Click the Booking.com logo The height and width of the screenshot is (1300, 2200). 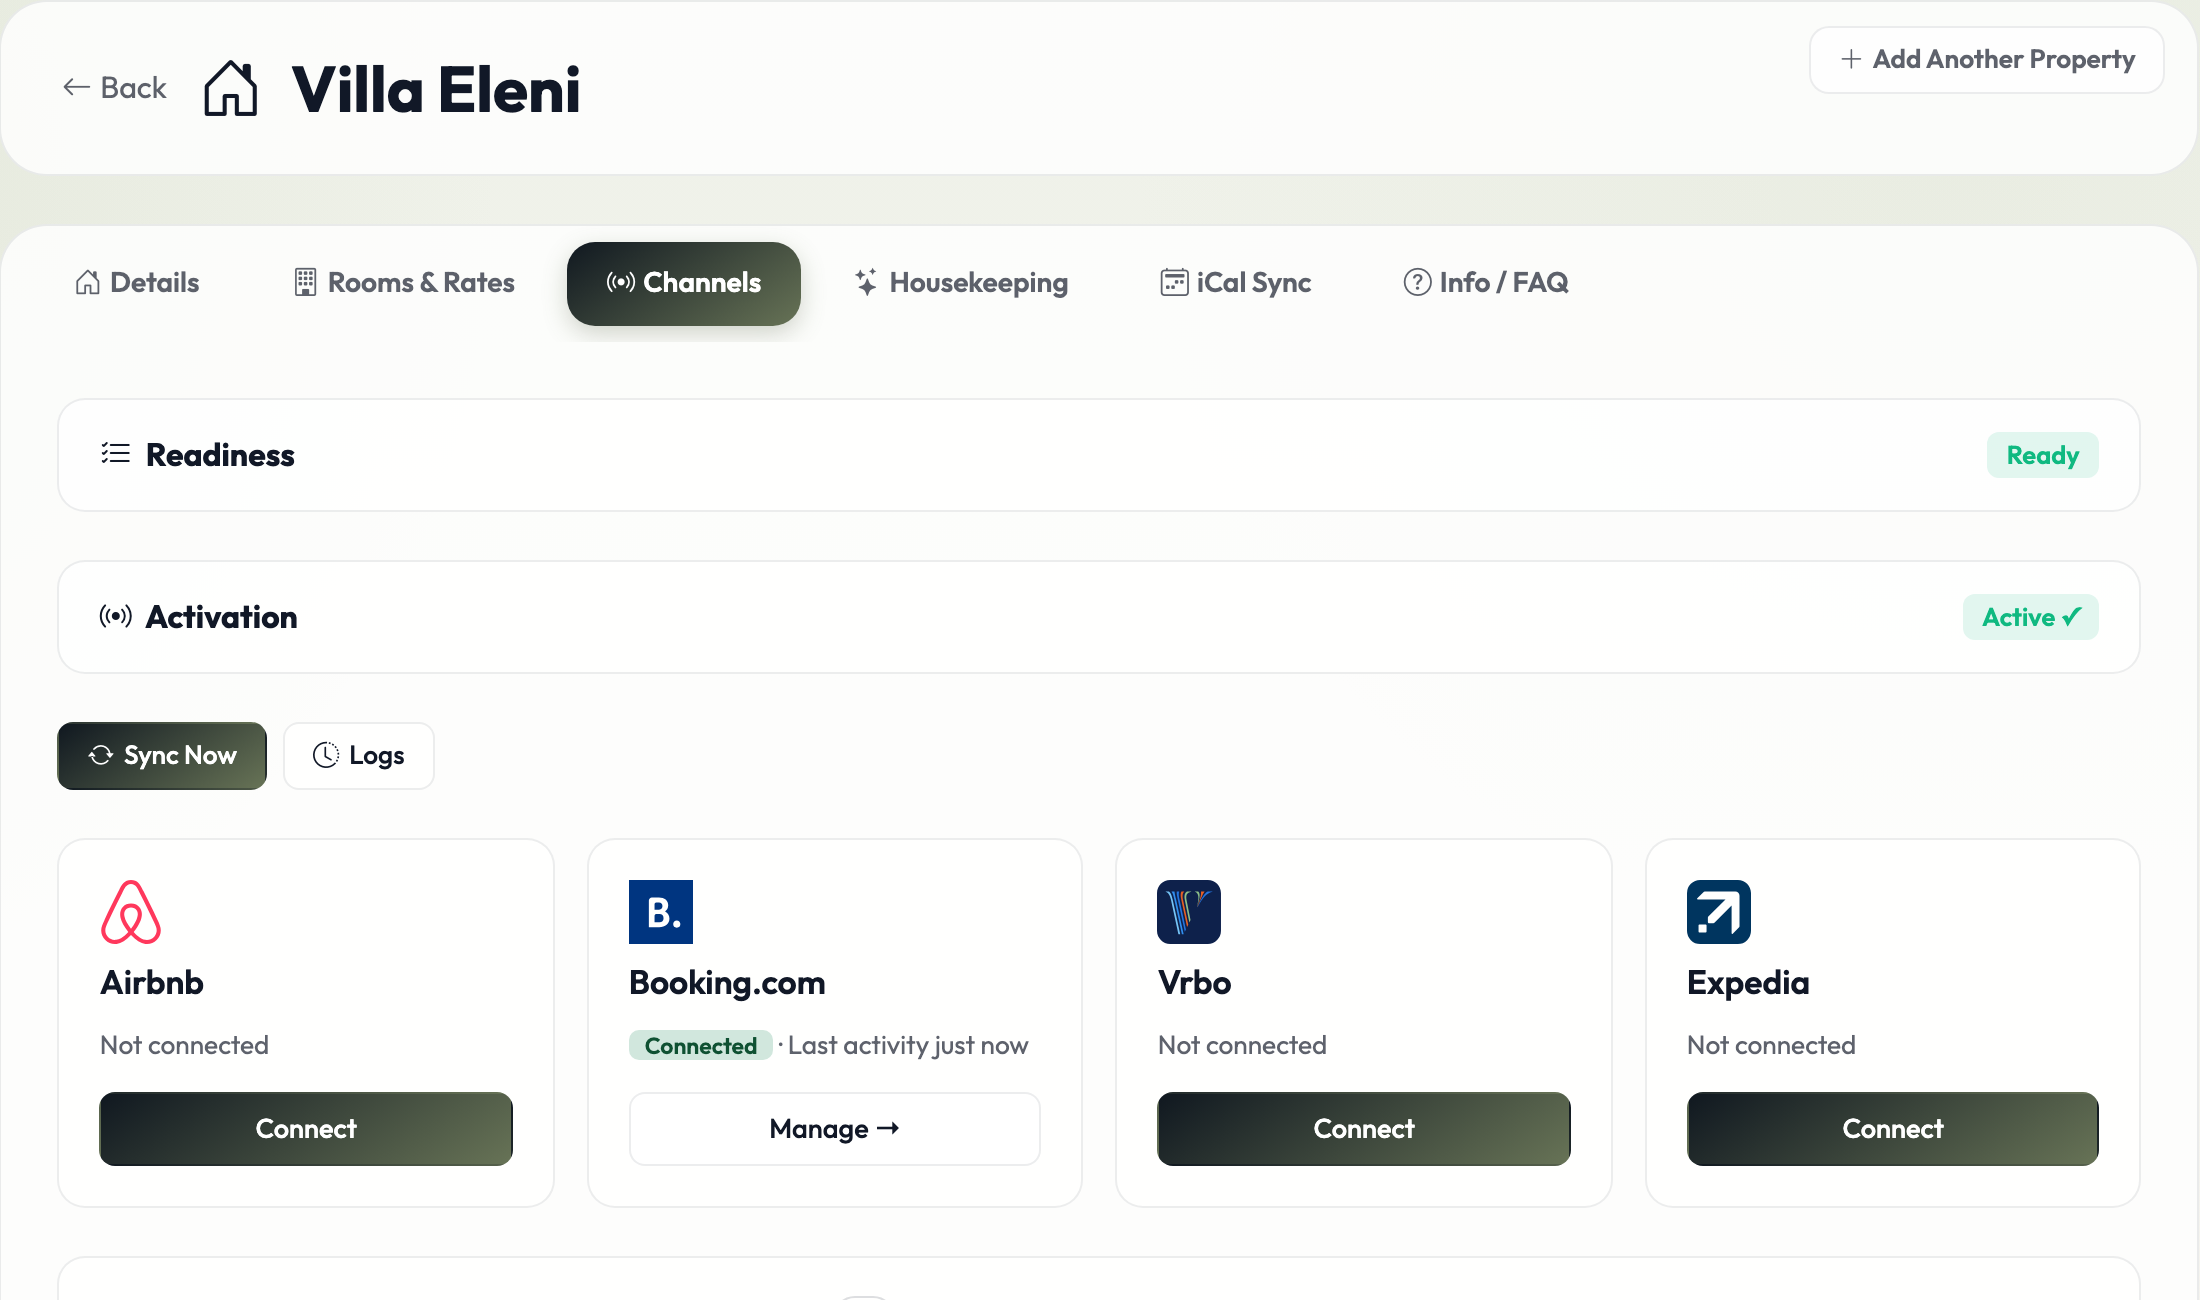coord(661,912)
